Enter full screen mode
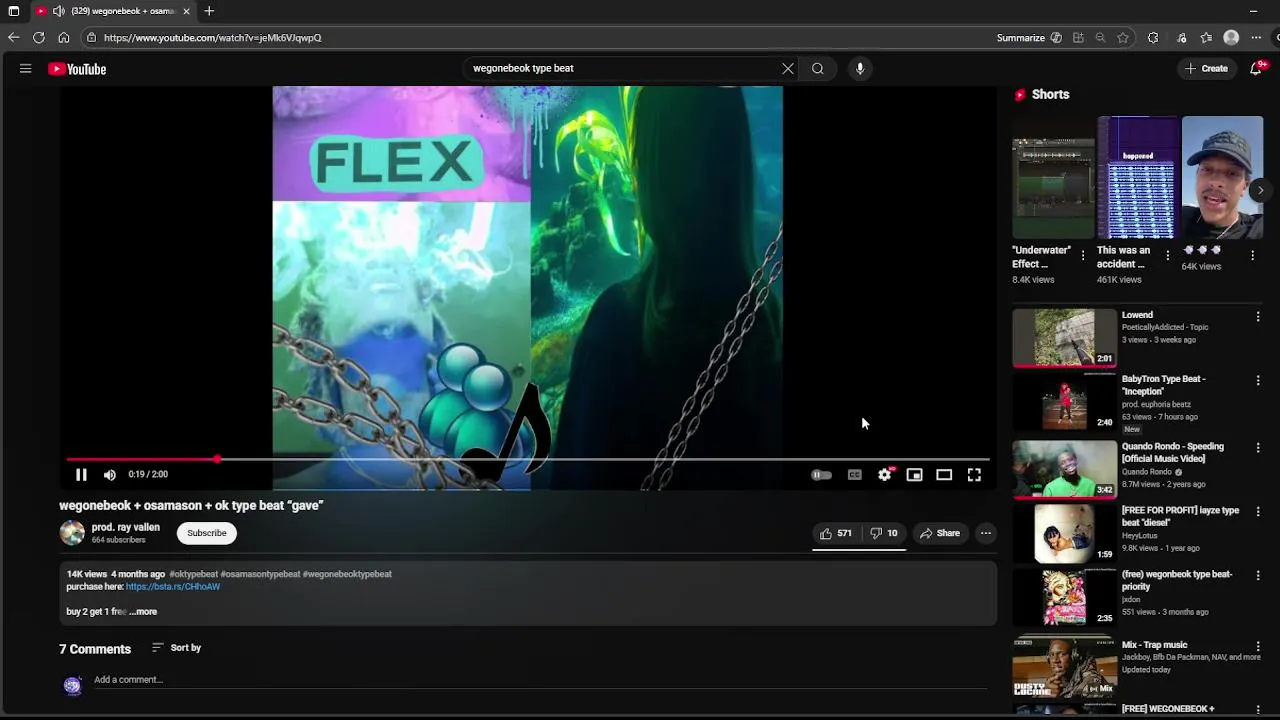The width and height of the screenshot is (1280, 720). click(974, 475)
